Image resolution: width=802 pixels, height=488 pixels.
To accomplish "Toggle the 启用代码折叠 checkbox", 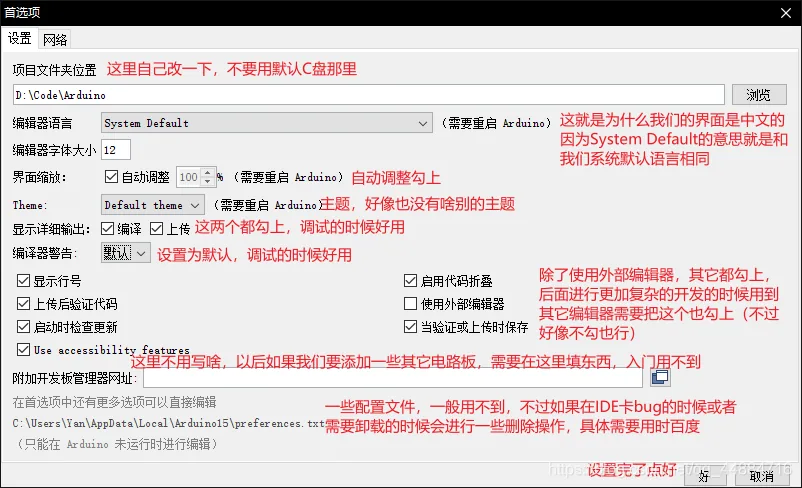I will [x=410, y=280].
